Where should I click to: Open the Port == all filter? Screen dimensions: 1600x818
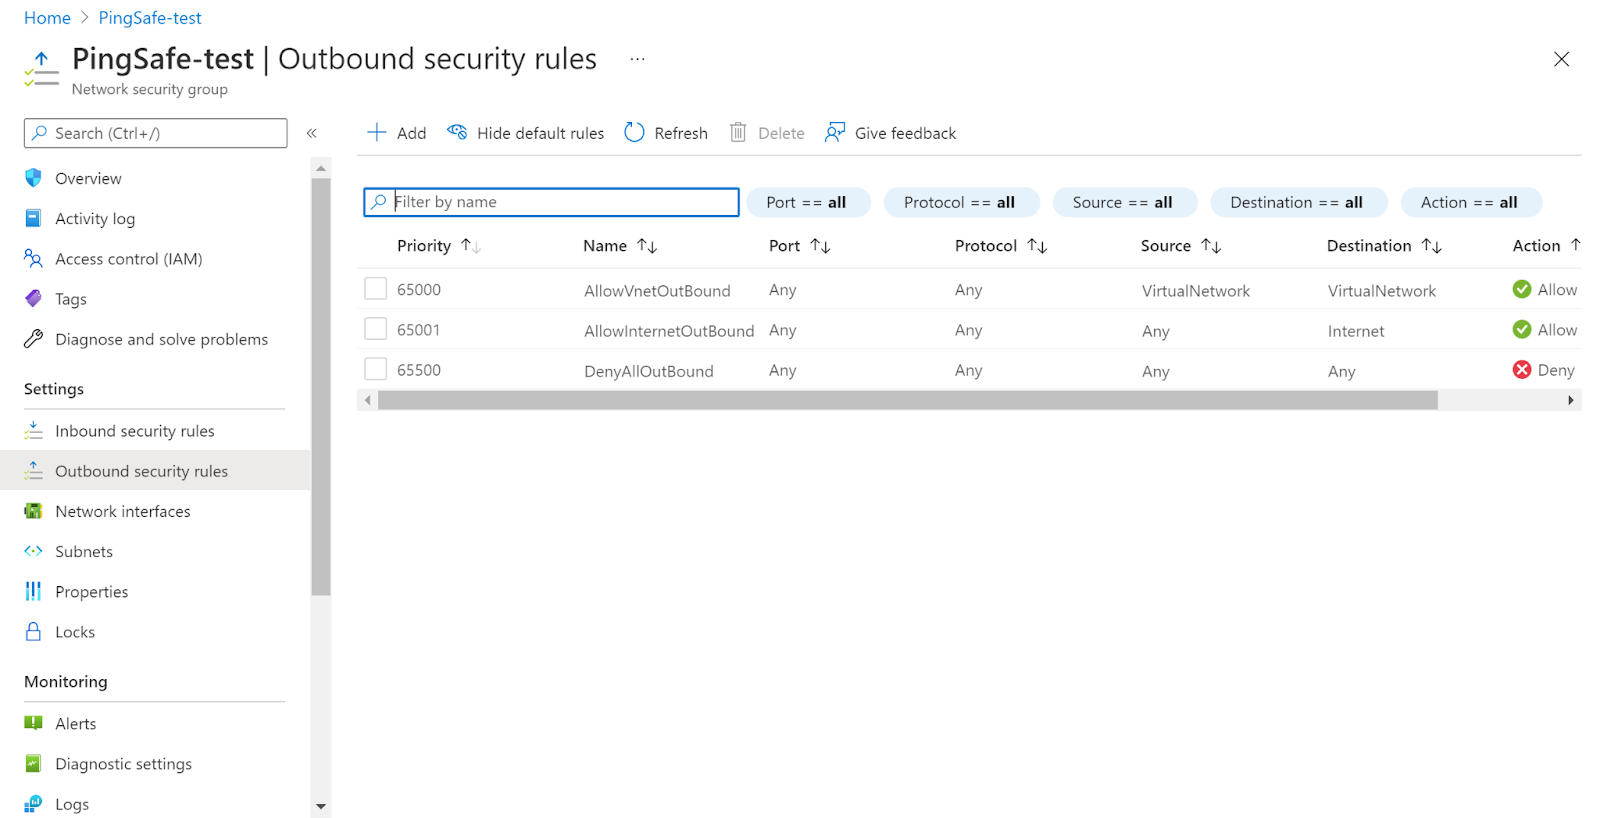pyautogui.click(x=807, y=202)
